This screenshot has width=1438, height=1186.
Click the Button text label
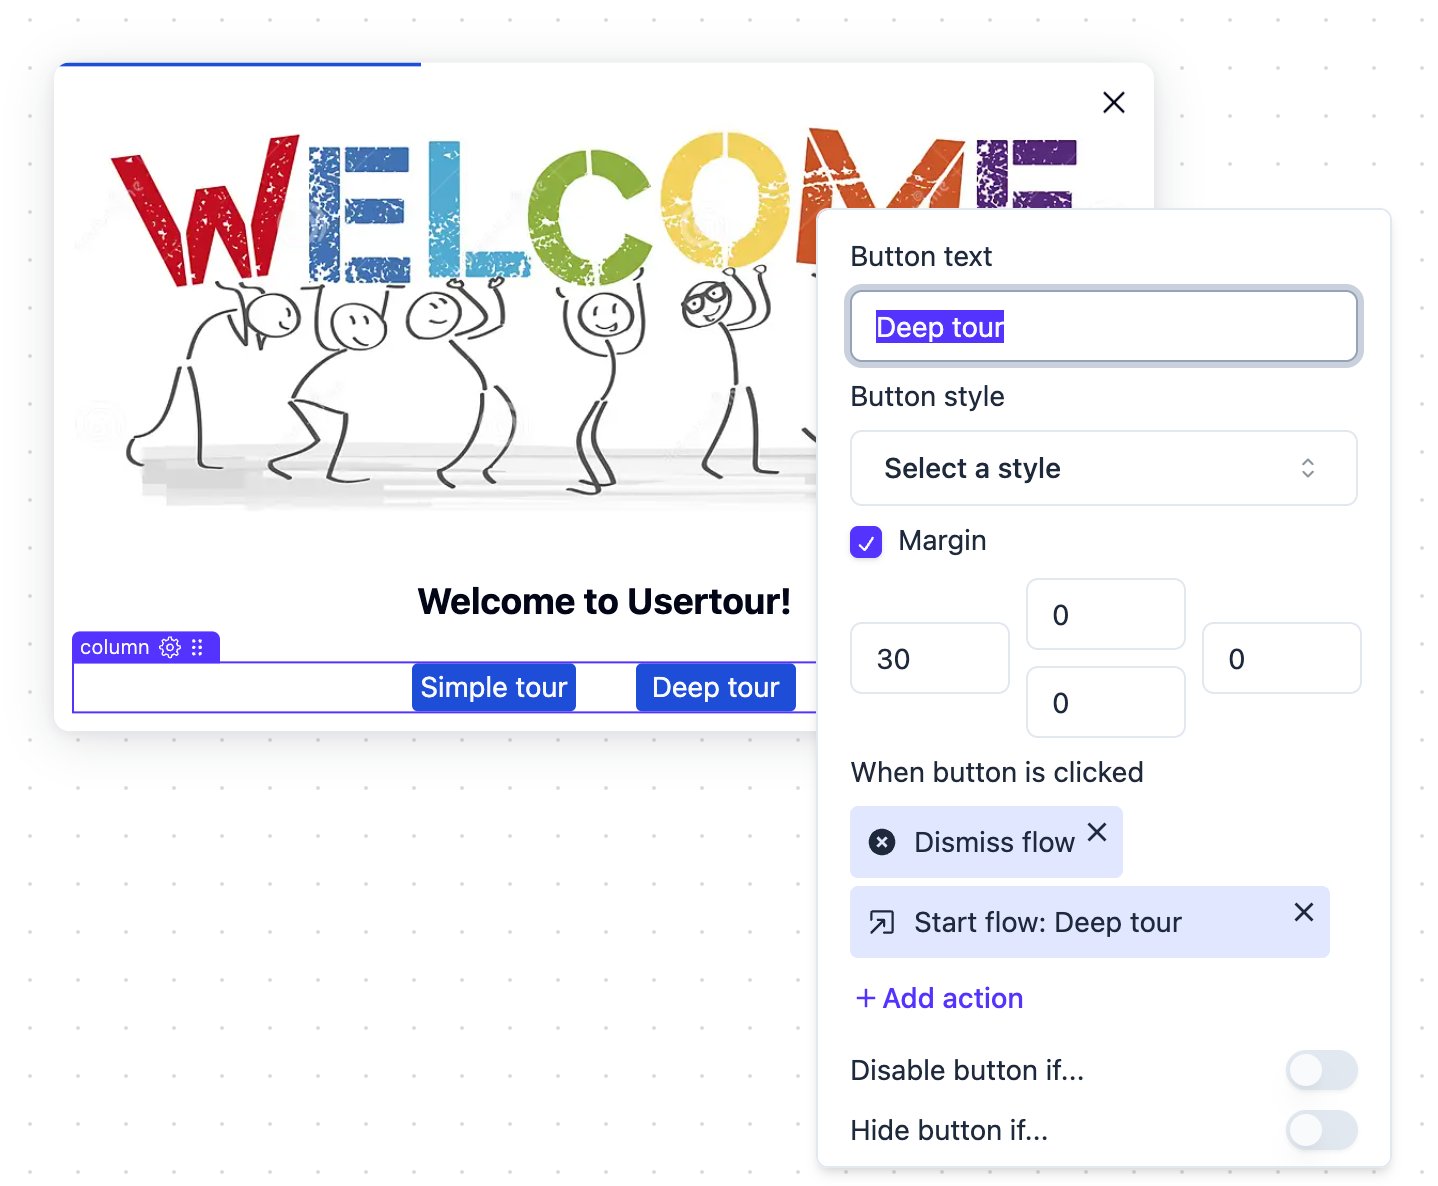coord(921,256)
